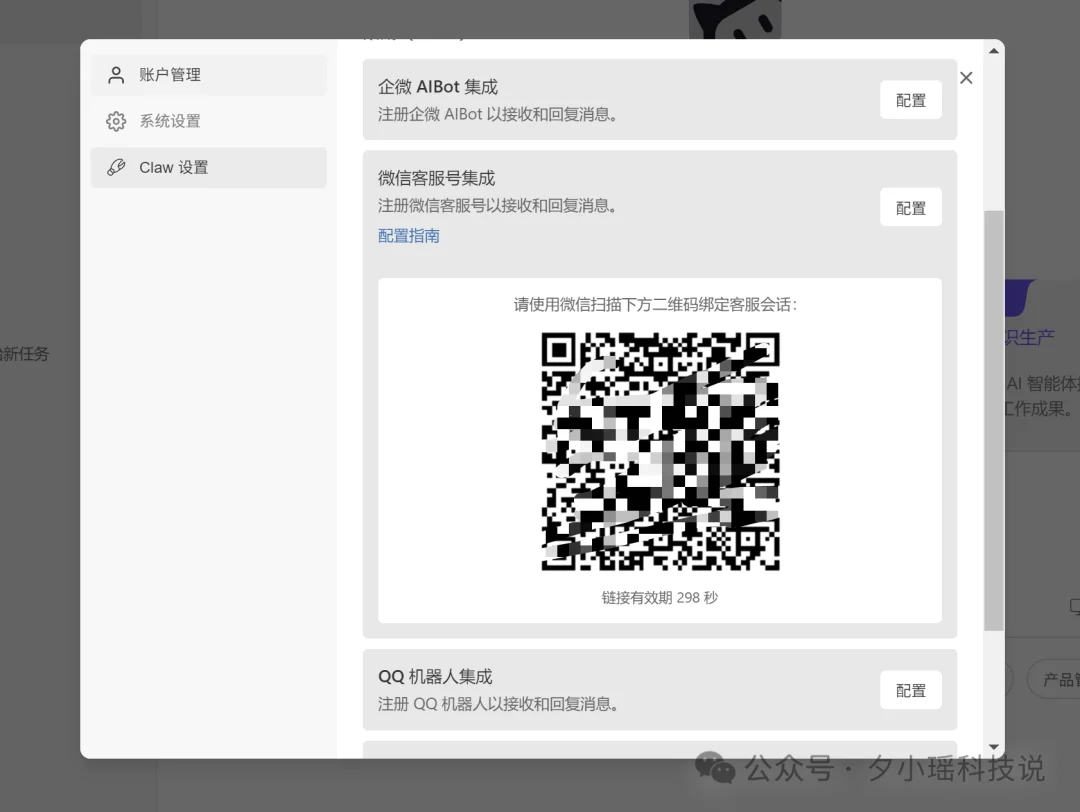
Task: Click the gear icon next to 系统设置
Action: click(116, 121)
